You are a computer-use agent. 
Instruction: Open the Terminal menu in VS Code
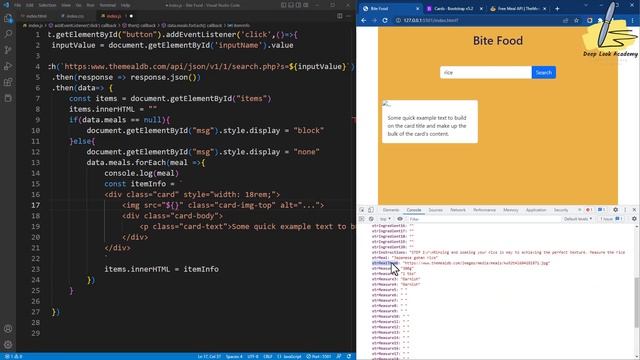click(108, 5)
